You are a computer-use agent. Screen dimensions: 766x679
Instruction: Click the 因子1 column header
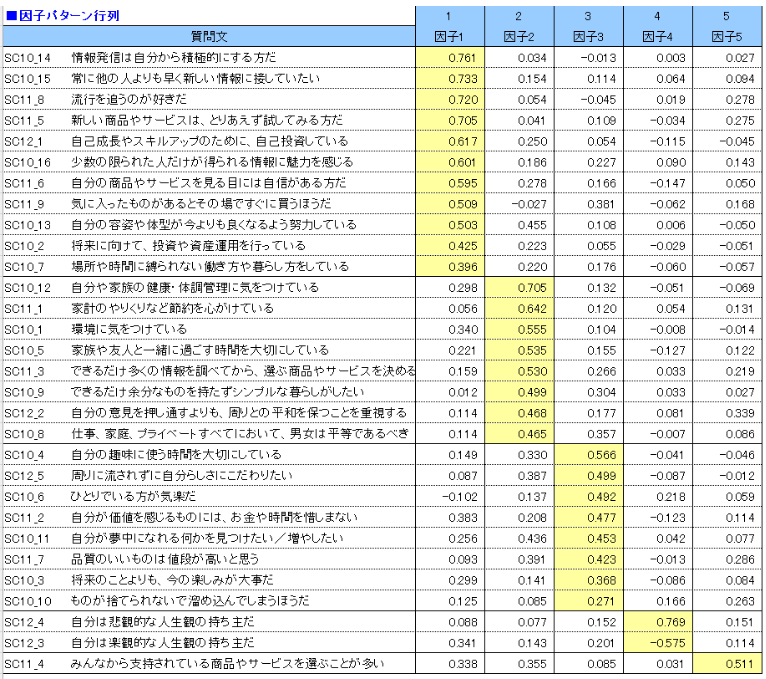coord(449,36)
